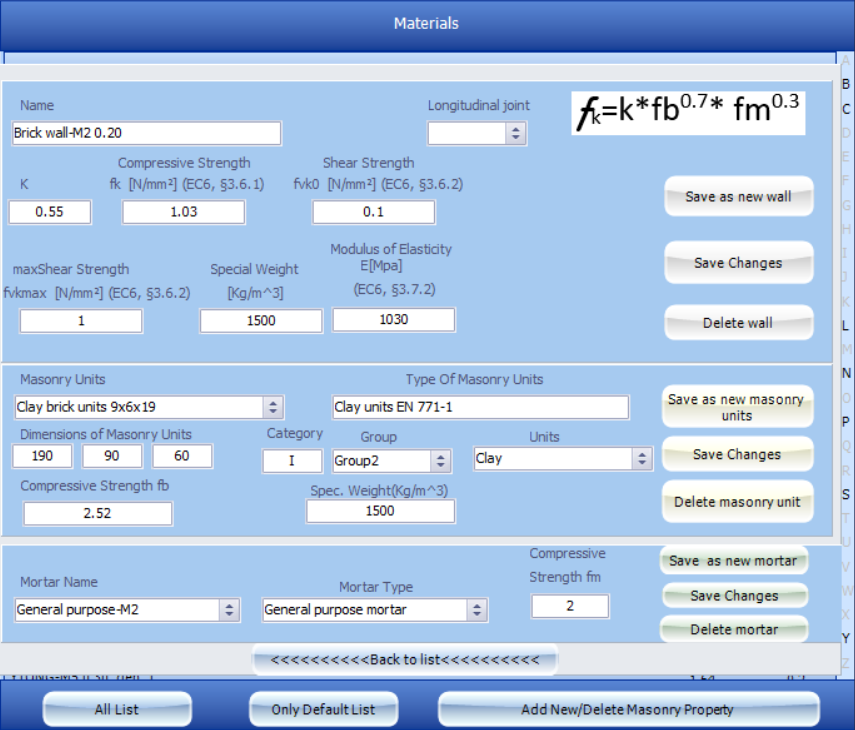Click the Delete wall button
Viewport: 855px width, 730px height.
738,323
